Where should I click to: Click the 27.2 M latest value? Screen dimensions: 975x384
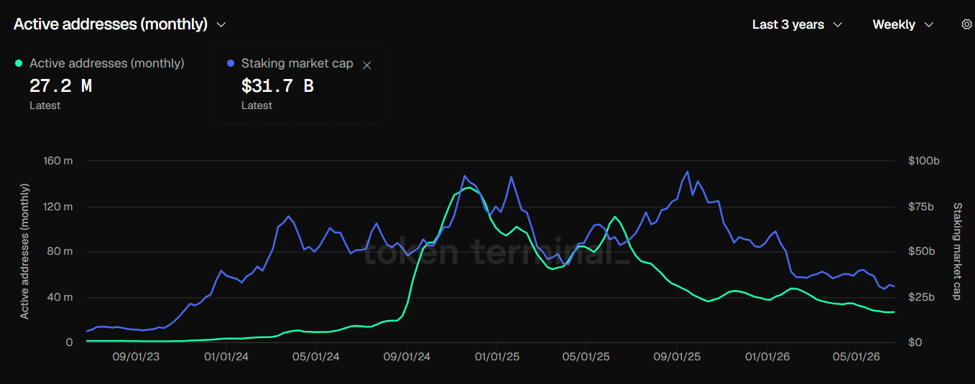[x=60, y=86]
